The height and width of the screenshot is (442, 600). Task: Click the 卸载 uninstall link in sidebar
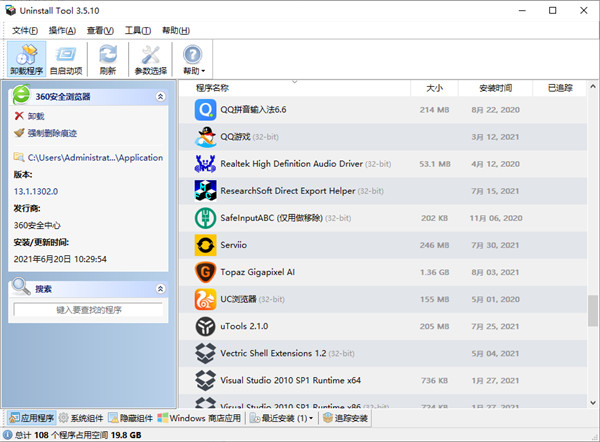click(x=36, y=116)
